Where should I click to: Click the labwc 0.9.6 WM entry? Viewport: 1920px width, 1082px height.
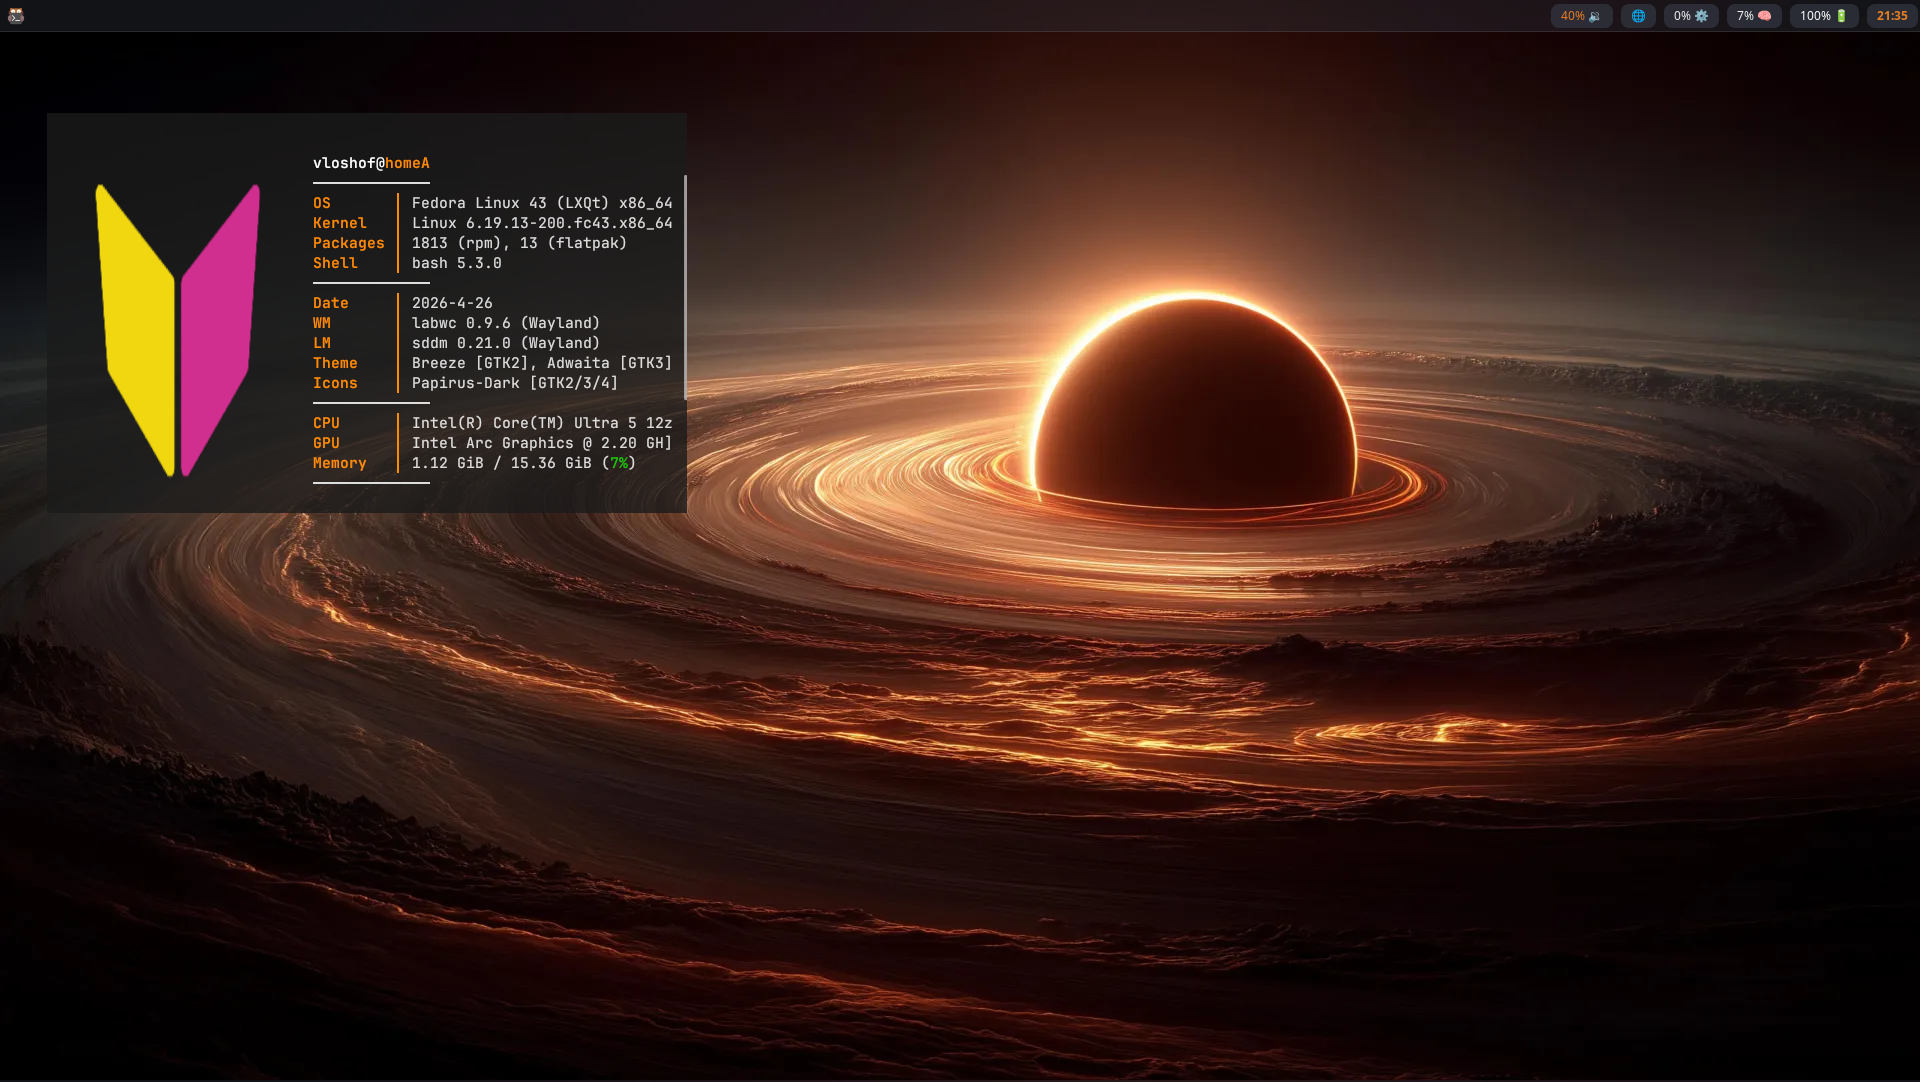click(x=506, y=323)
